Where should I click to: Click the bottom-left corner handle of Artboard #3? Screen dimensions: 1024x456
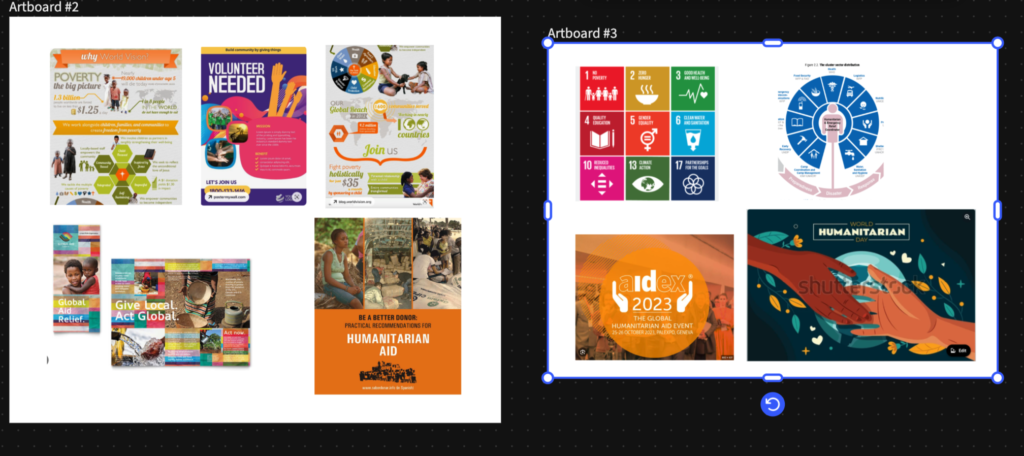coord(547,378)
